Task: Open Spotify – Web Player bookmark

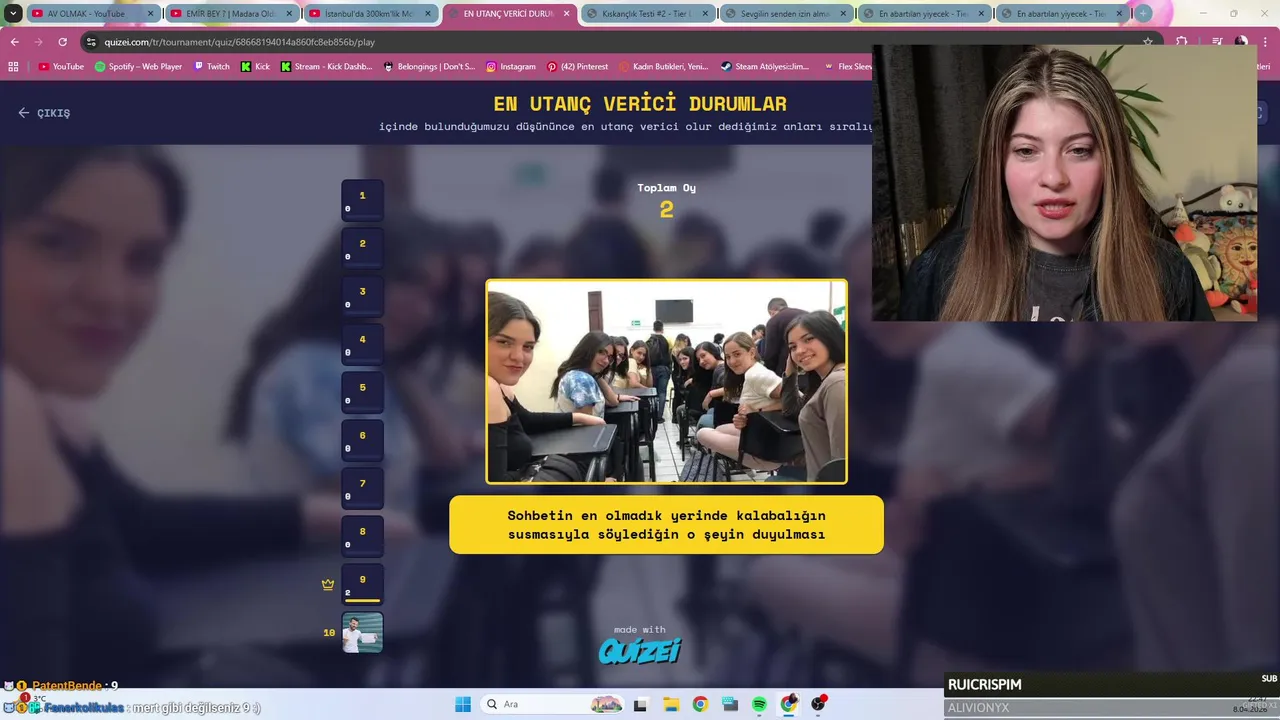Action: pos(138,66)
